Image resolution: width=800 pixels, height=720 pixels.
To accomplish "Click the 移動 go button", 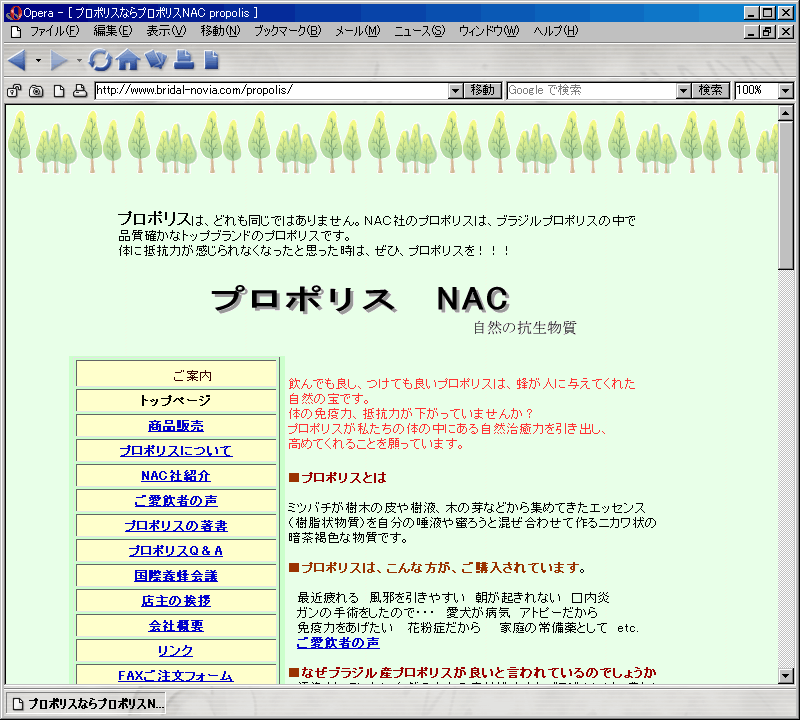I will point(483,91).
